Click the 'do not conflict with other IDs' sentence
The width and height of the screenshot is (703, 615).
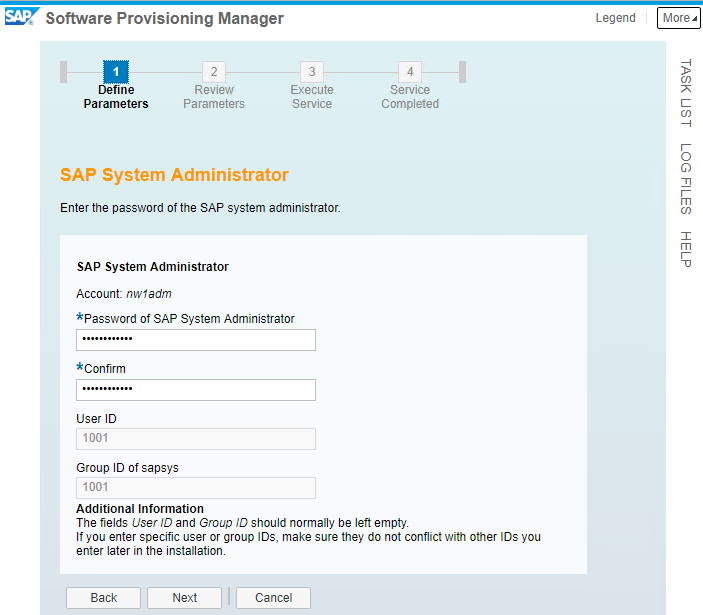pos(308,537)
